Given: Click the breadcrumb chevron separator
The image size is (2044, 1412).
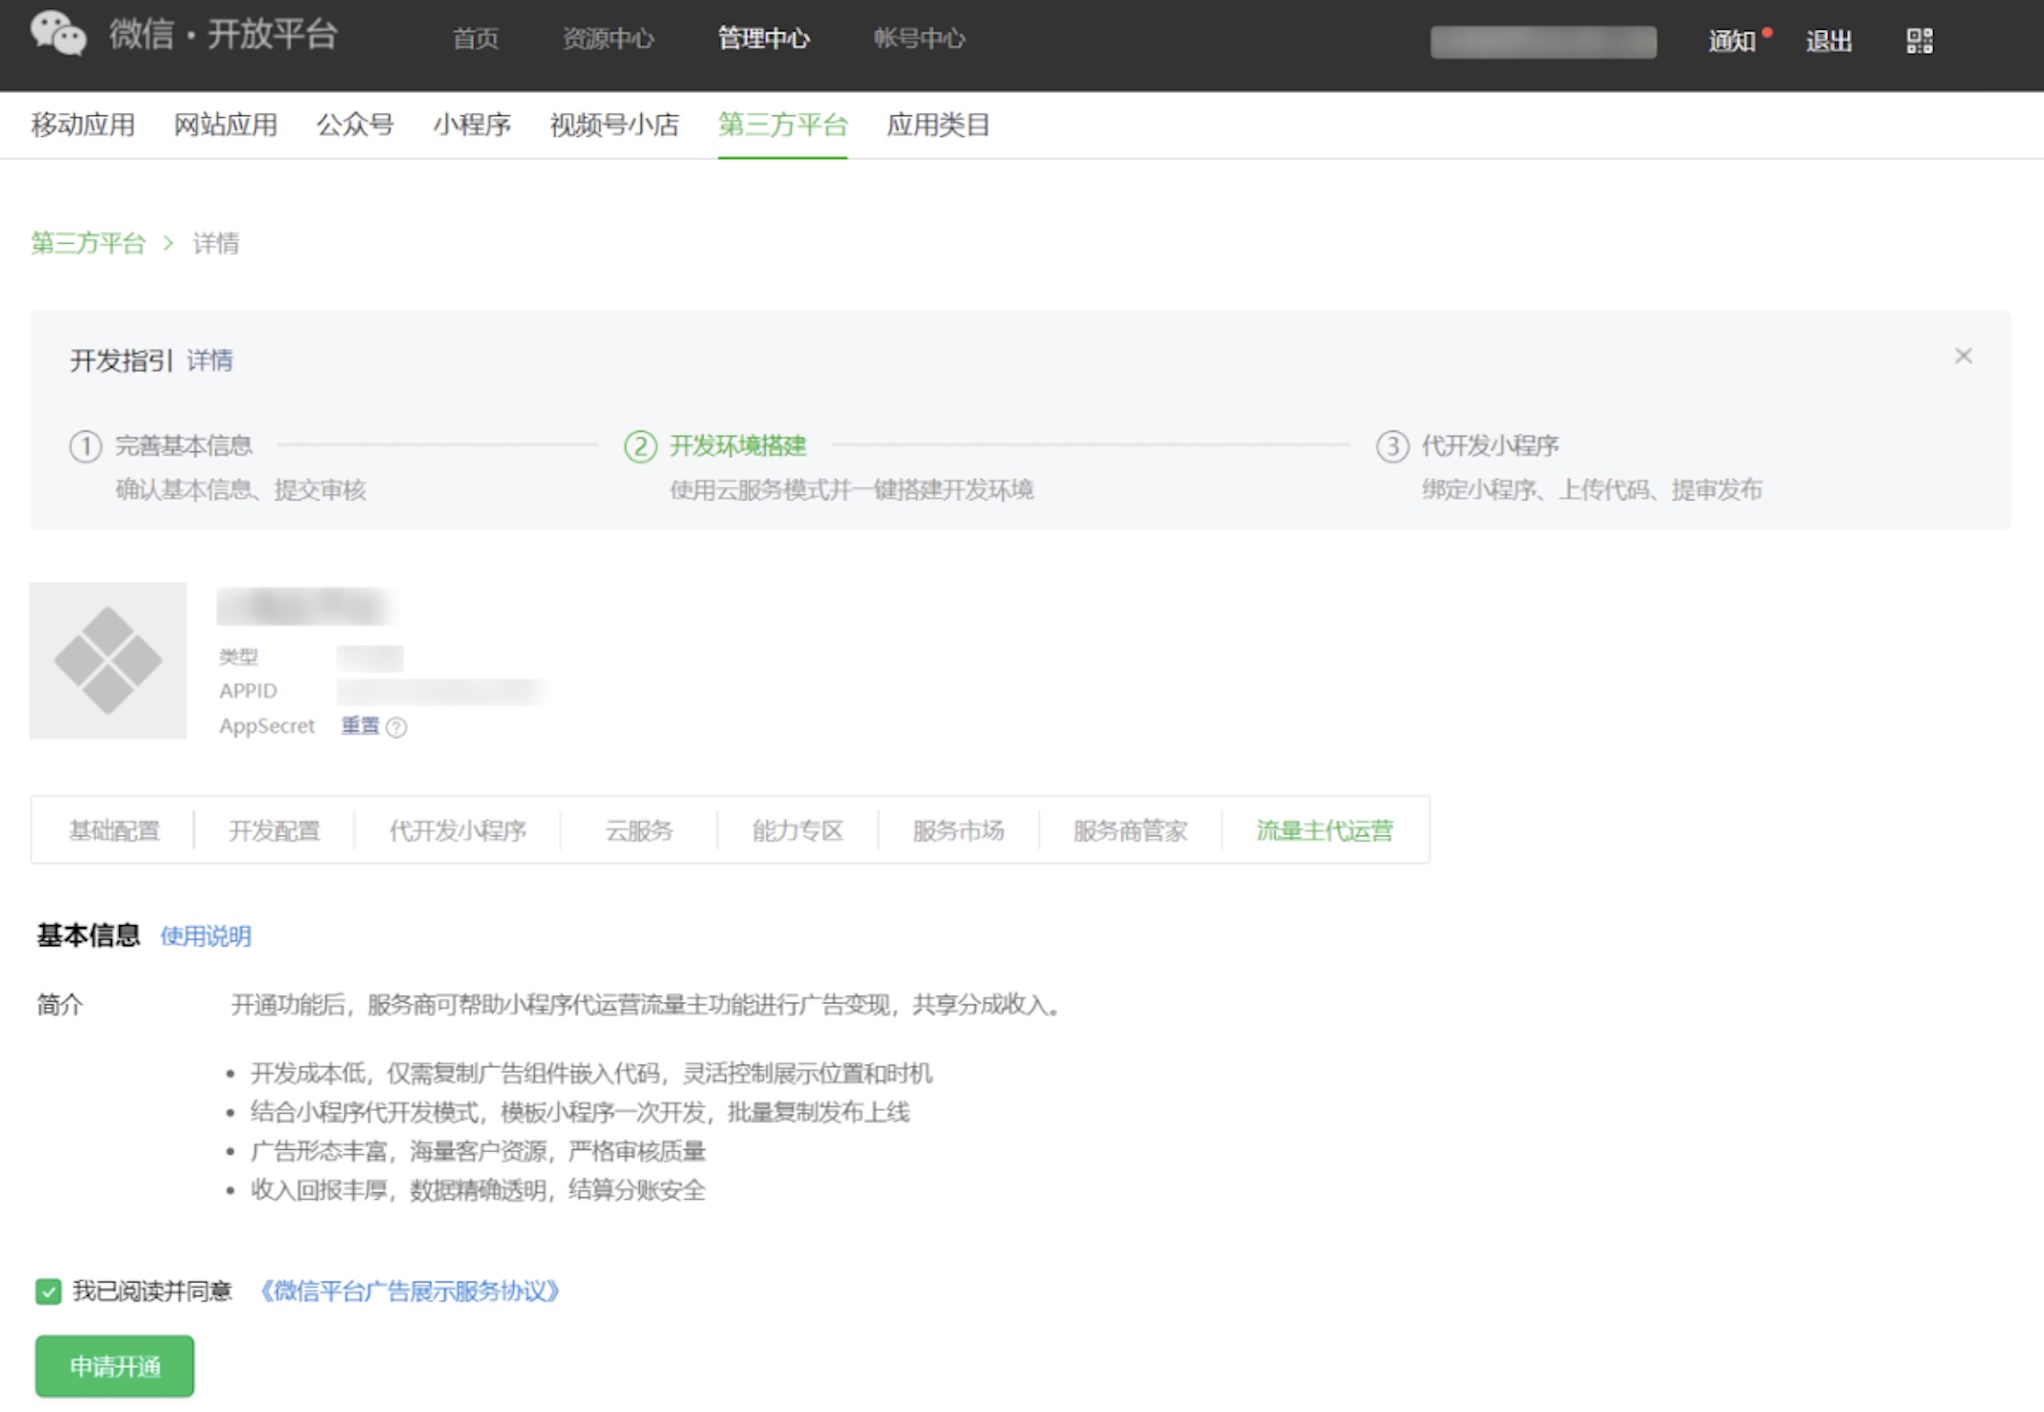Looking at the screenshot, I should [x=168, y=243].
